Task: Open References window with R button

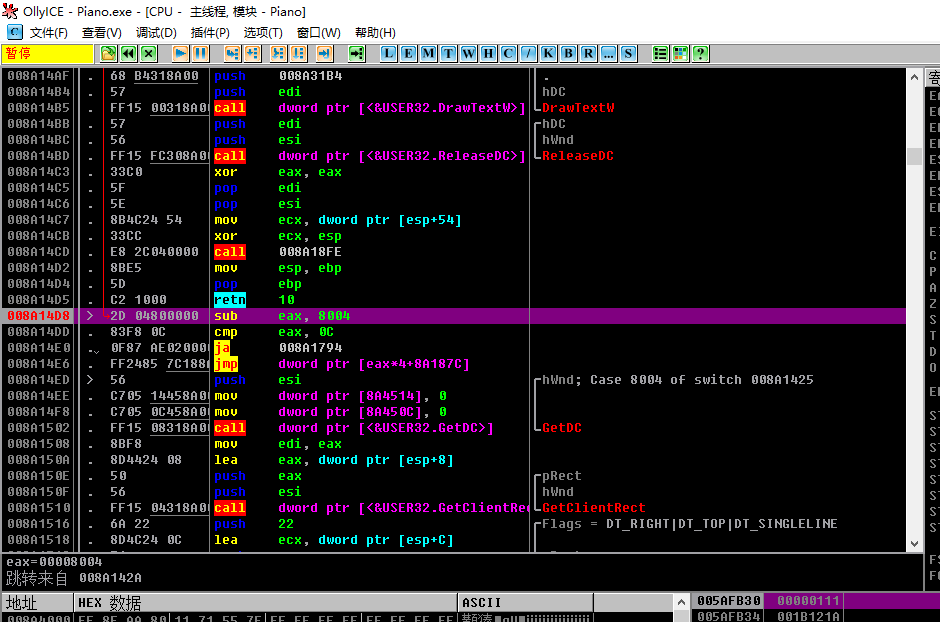Action: tap(589, 54)
